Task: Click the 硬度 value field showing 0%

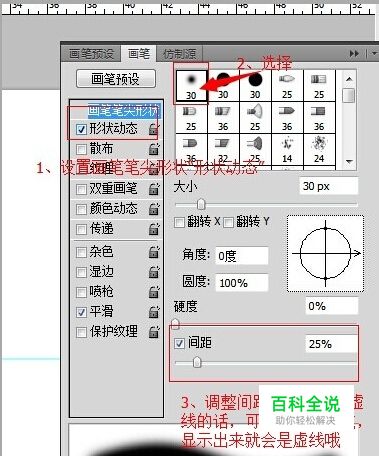Action: click(332, 306)
